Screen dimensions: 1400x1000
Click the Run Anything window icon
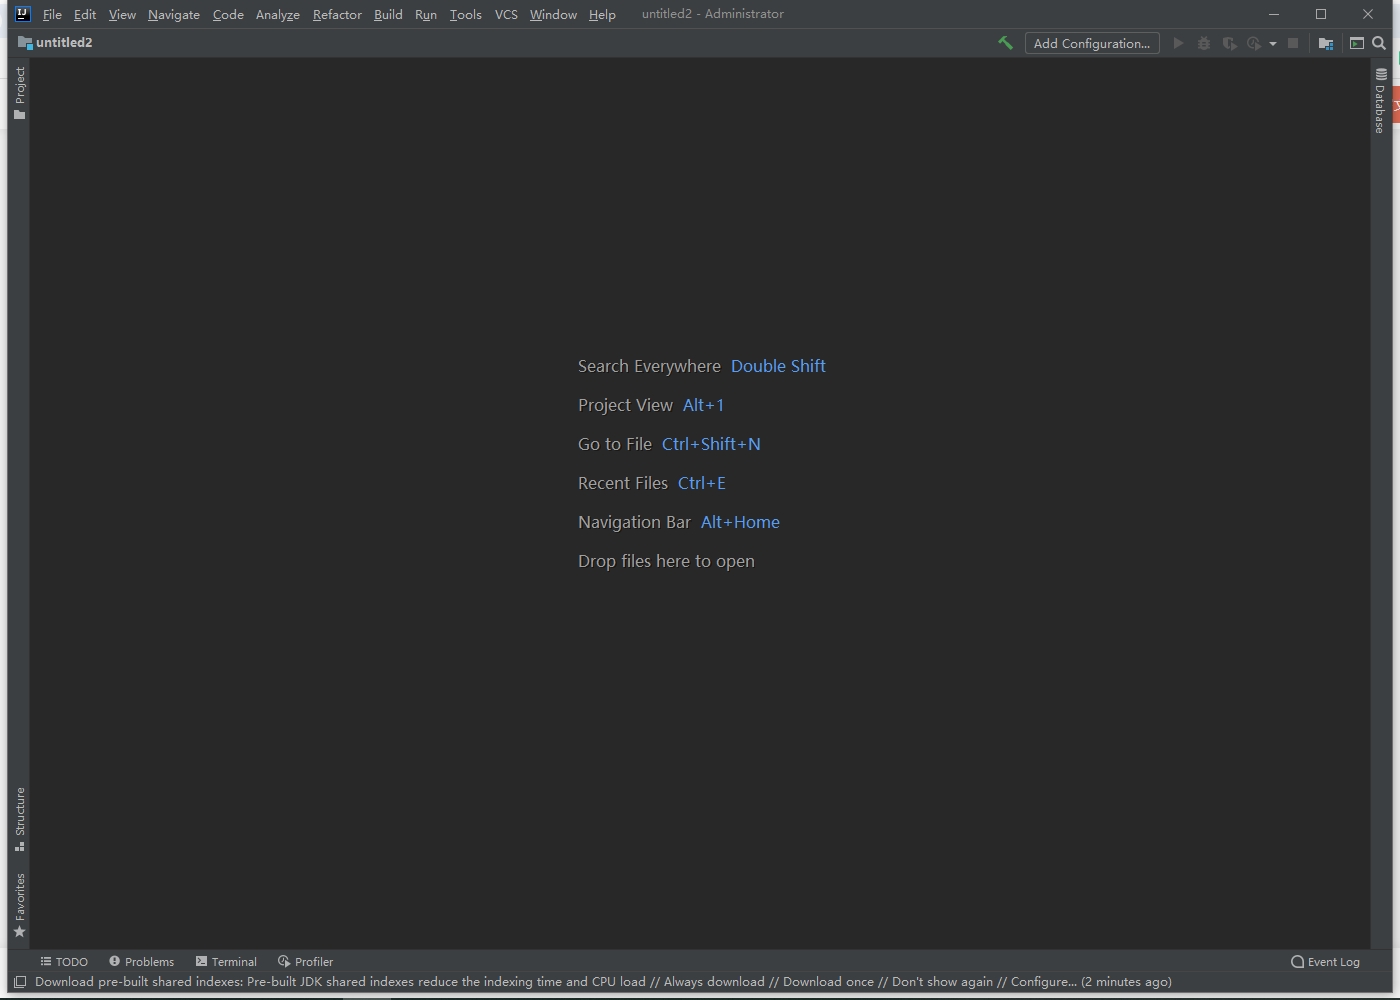(x=1357, y=43)
